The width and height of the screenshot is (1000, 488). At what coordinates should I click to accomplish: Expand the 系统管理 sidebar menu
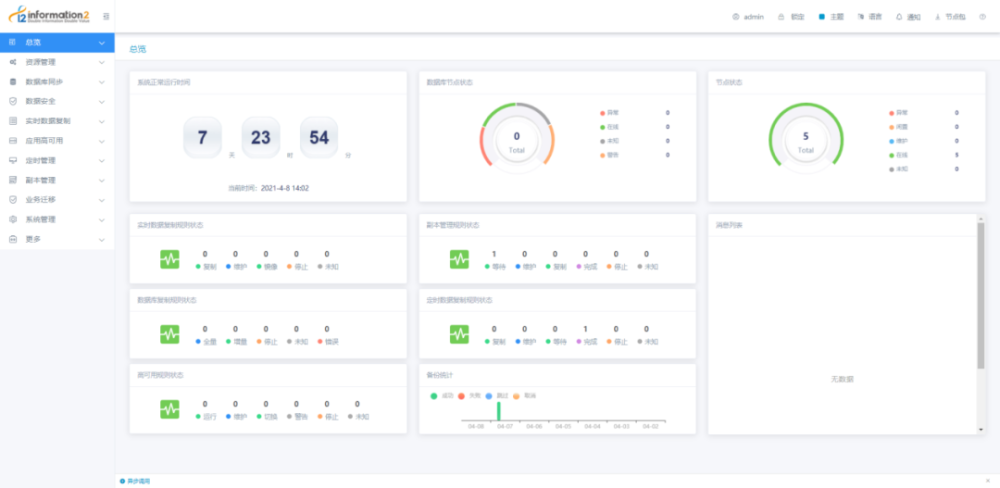pos(57,219)
